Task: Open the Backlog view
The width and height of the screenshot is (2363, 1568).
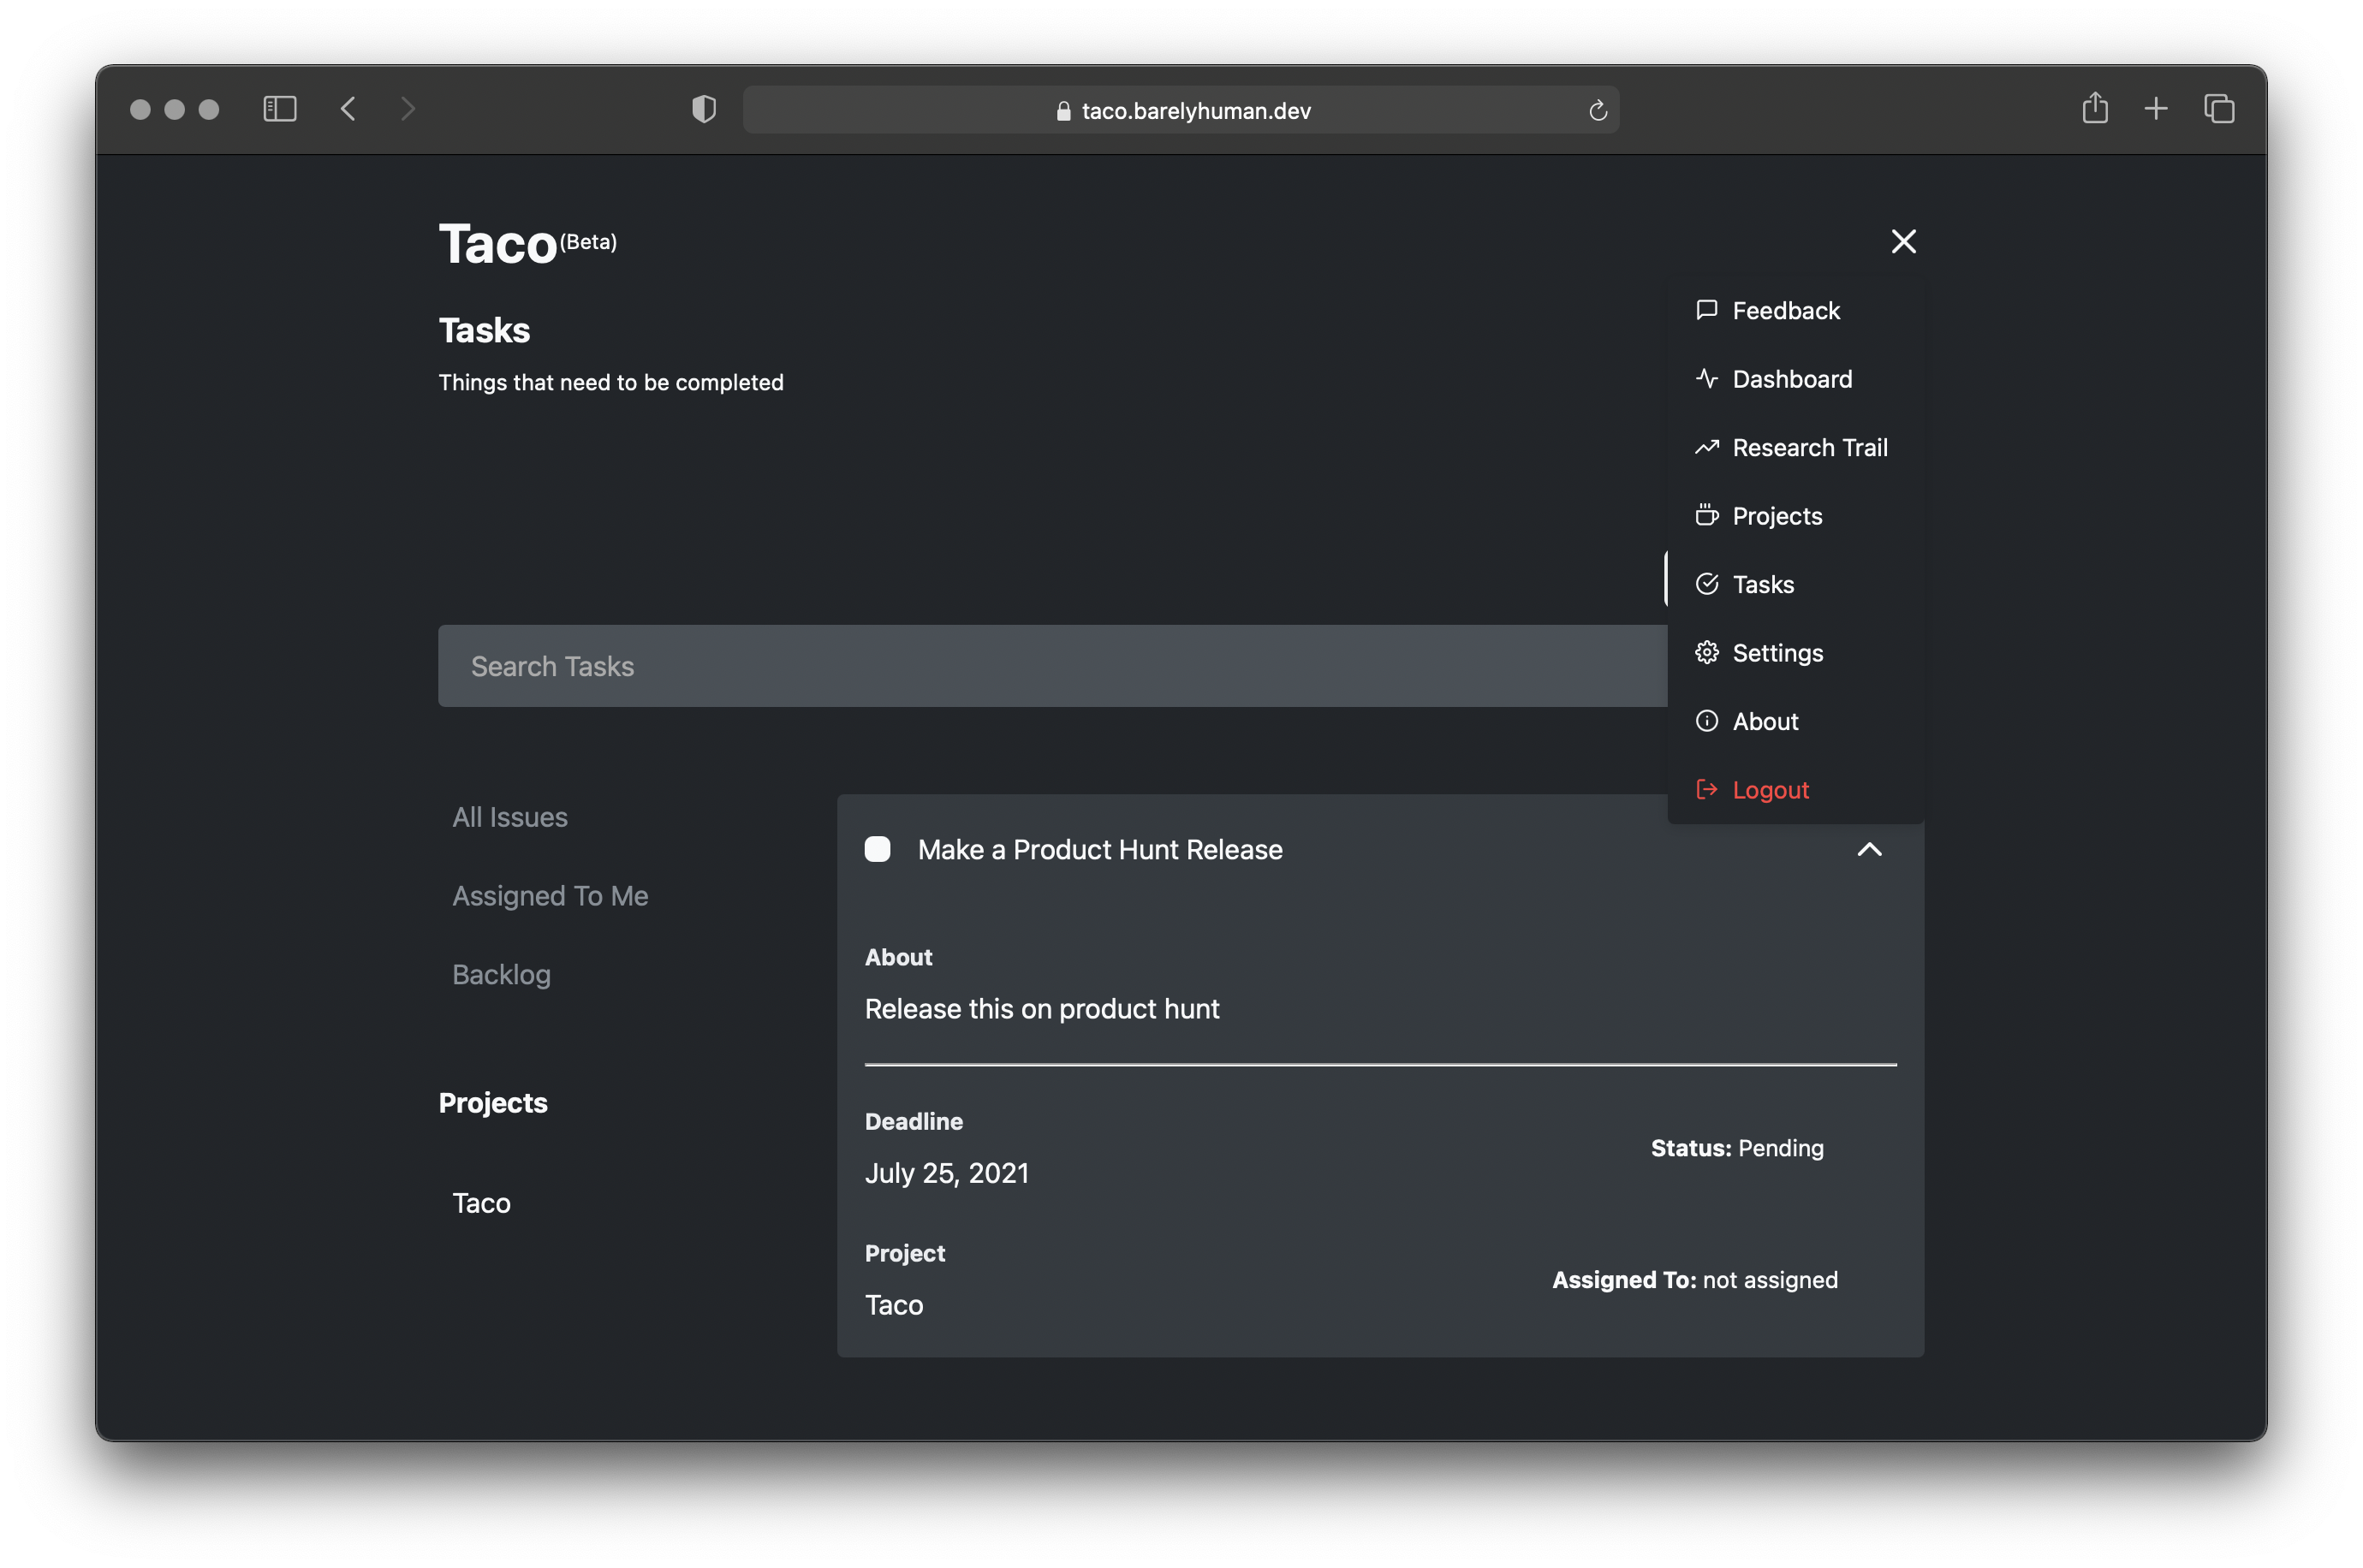Action: point(501,973)
